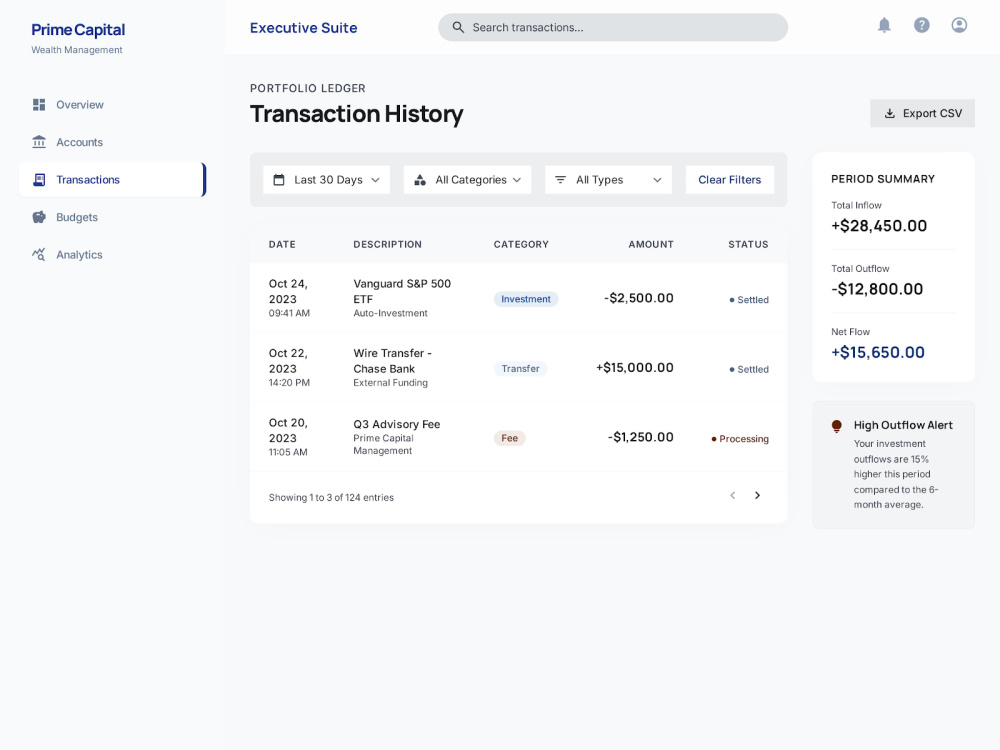
Task: Click the Executive Suite title link
Action: pyautogui.click(x=304, y=28)
